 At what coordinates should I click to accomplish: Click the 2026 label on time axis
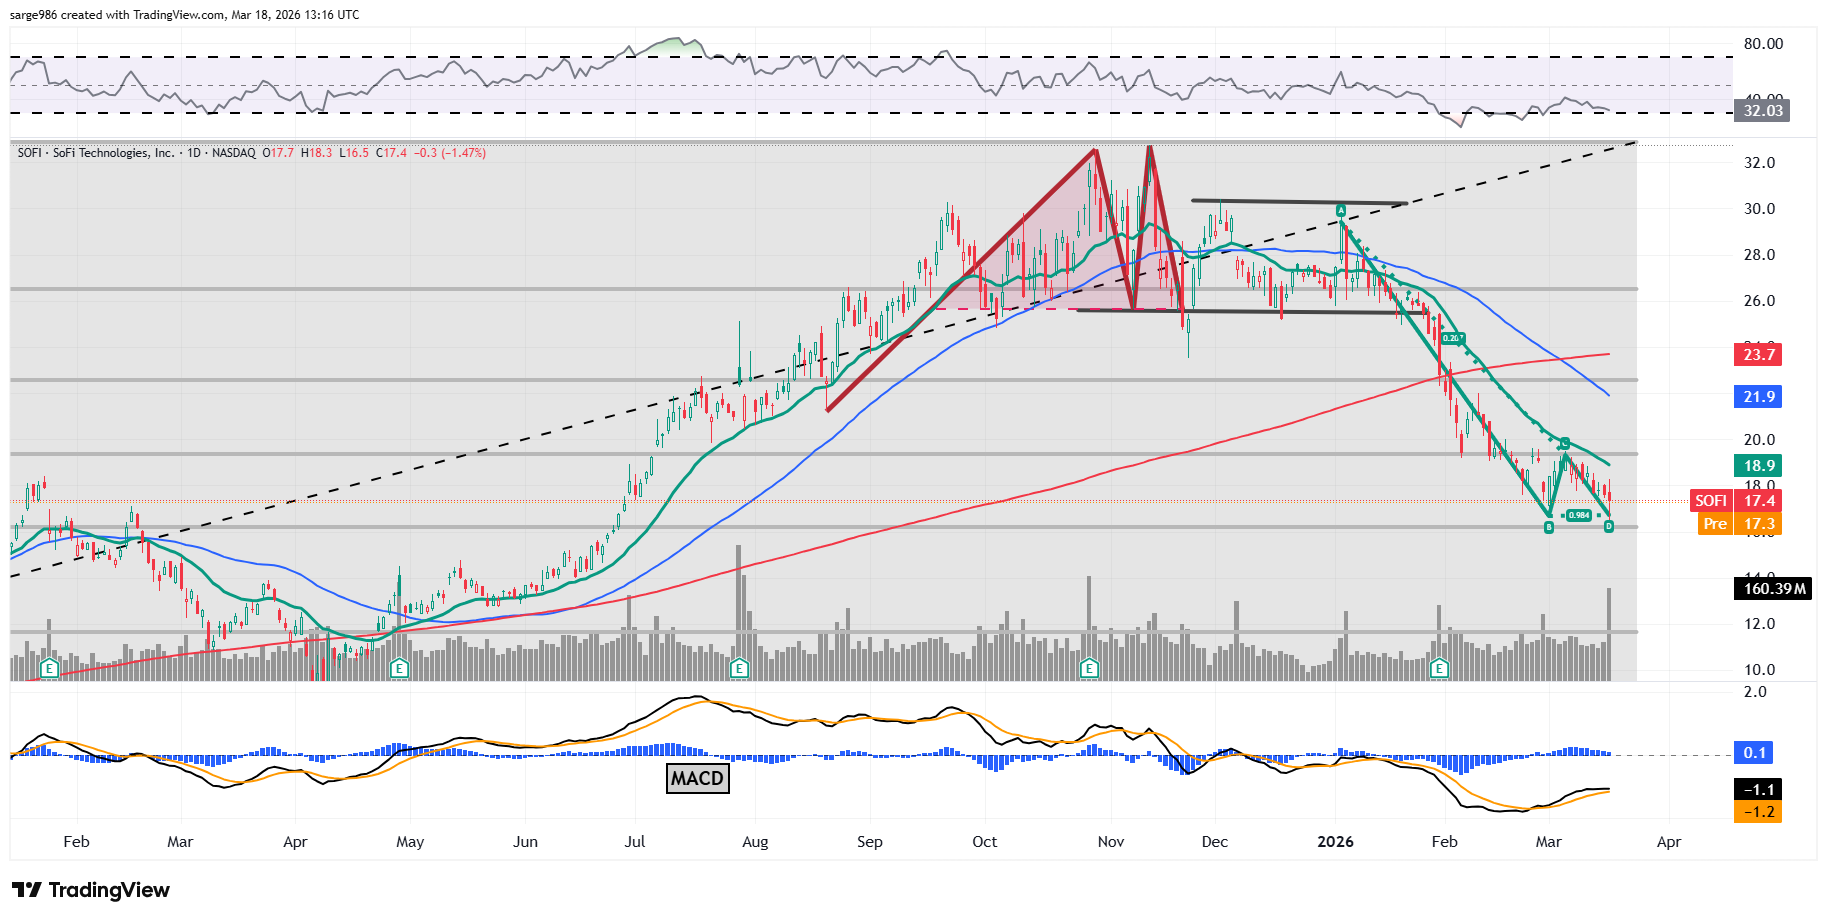click(x=1335, y=842)
